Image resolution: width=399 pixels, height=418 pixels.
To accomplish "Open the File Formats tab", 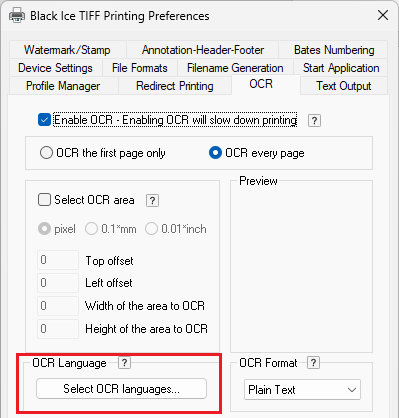I will coord(140,68).
